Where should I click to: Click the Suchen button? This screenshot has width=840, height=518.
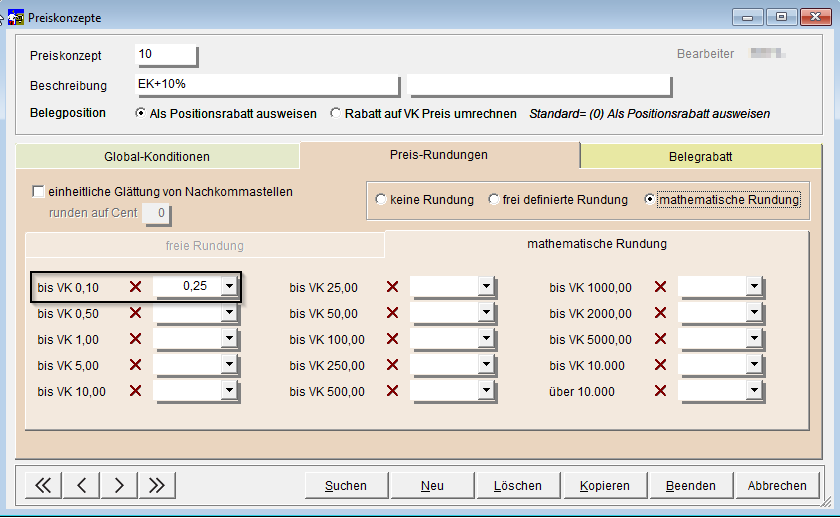tap(346, 485)
